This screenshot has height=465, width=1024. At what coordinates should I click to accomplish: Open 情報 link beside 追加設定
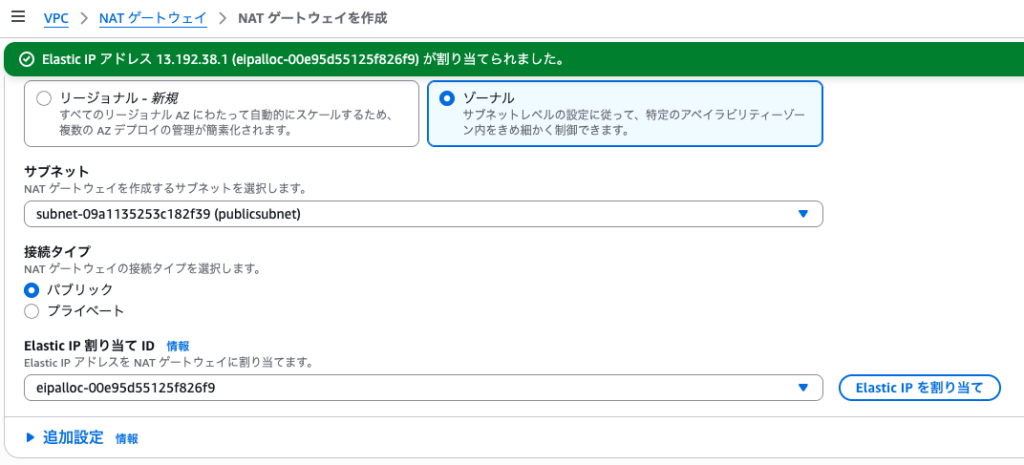pos(127,439)
